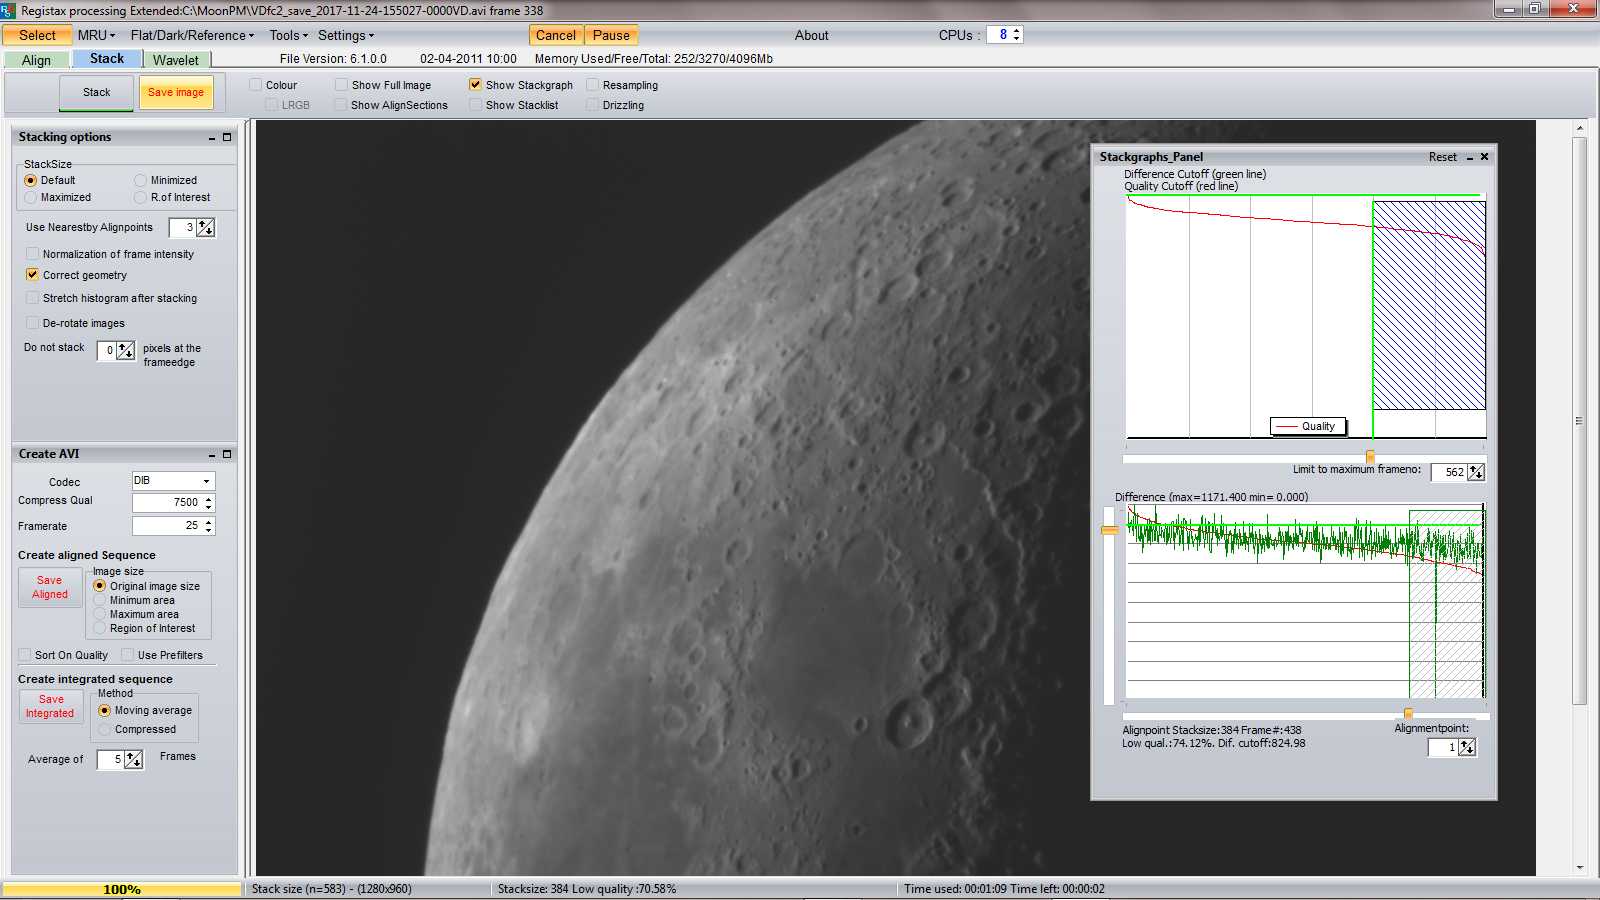This screenshot has height=900, width=1600.
Task: Enable Normalization of frame intensity
Action: point(33,254)
